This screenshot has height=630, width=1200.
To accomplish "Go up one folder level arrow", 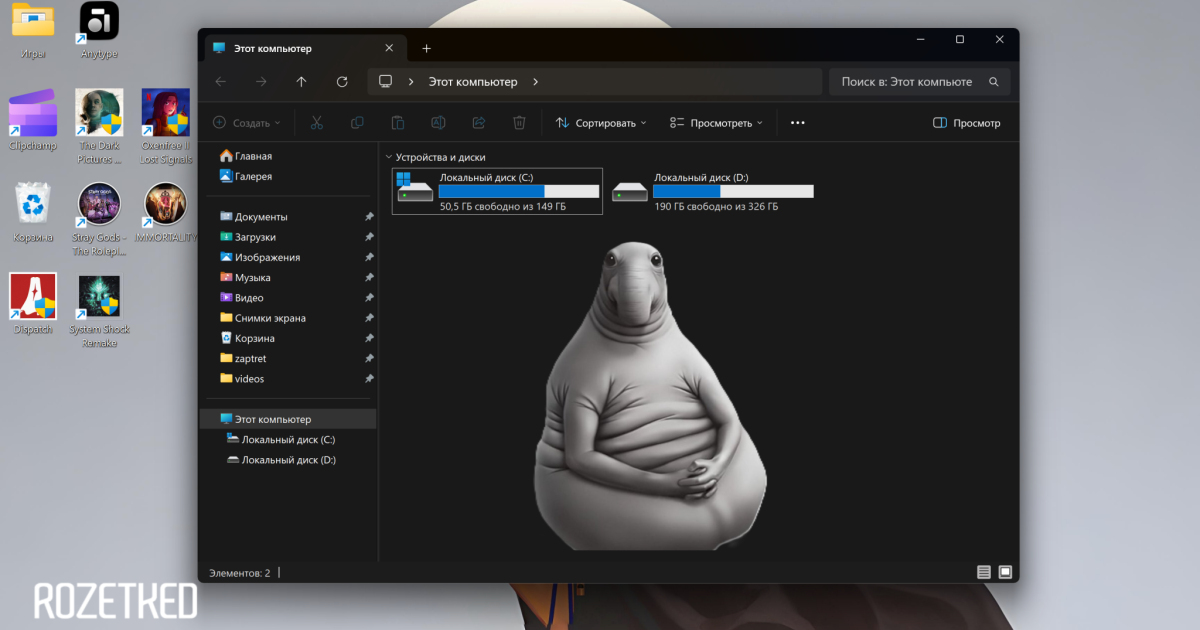I will click(302, 82).
